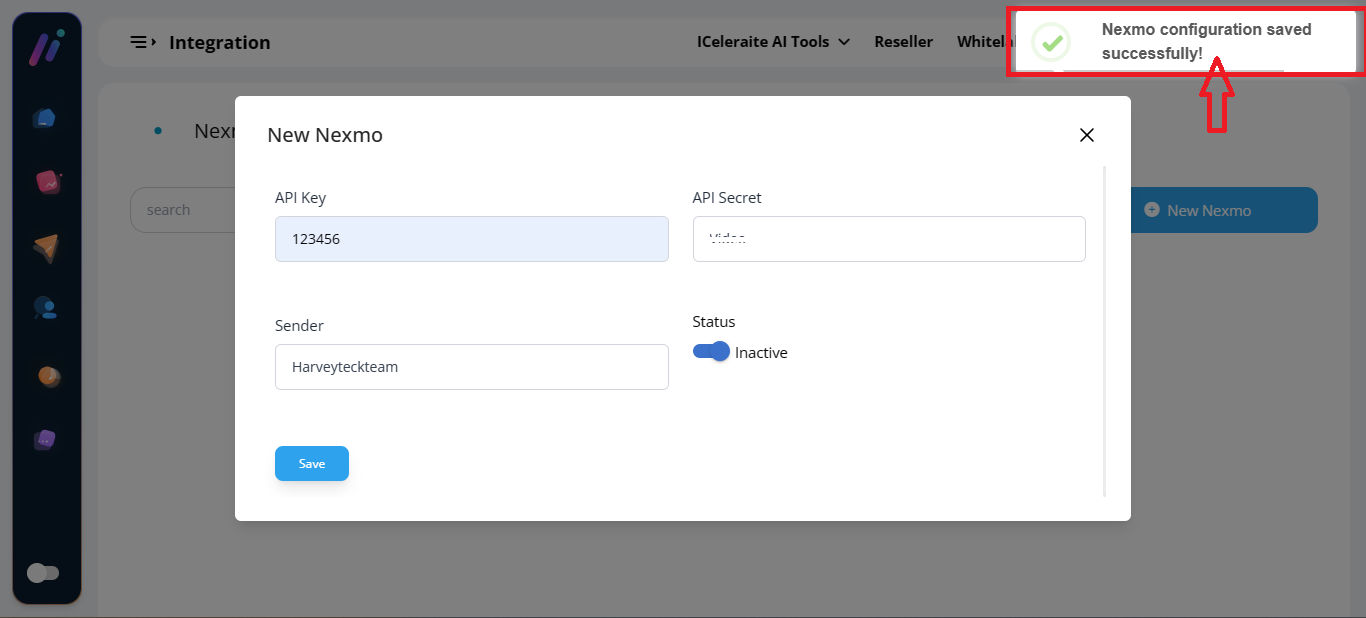Image resolution: width=1366 pixels, height=618 pixels.
Task: Click the orange sphere sidebar icon
Action: tap(48, 376)
